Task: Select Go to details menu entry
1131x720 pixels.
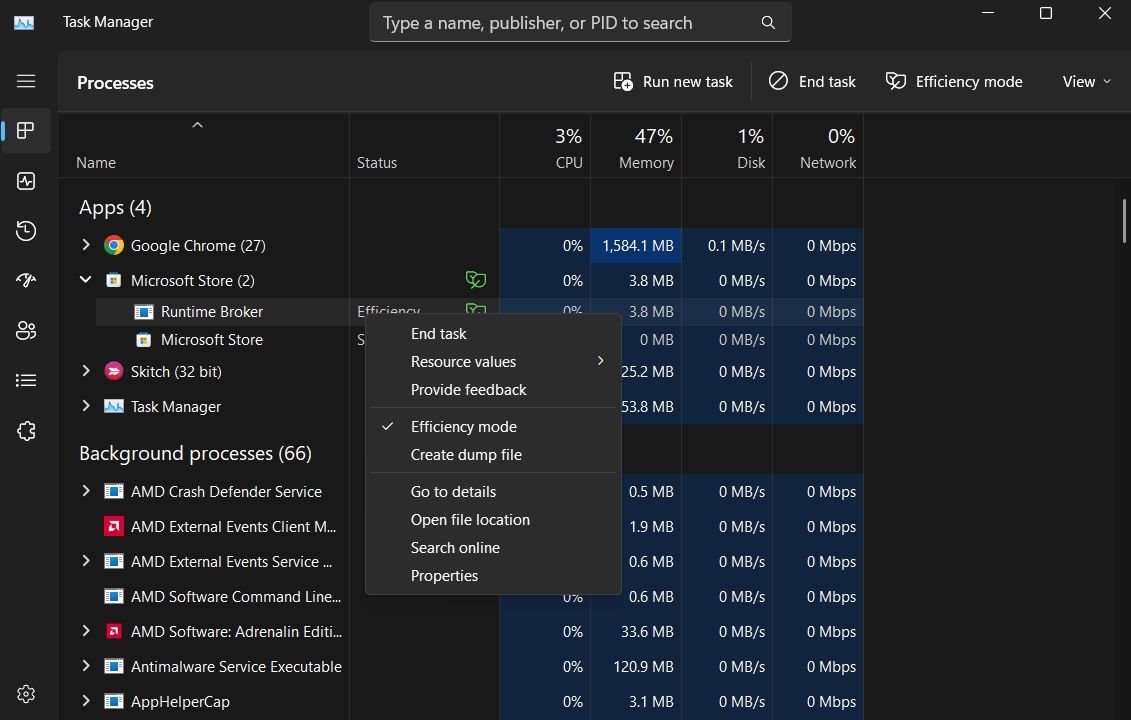Action: [453, 492]
